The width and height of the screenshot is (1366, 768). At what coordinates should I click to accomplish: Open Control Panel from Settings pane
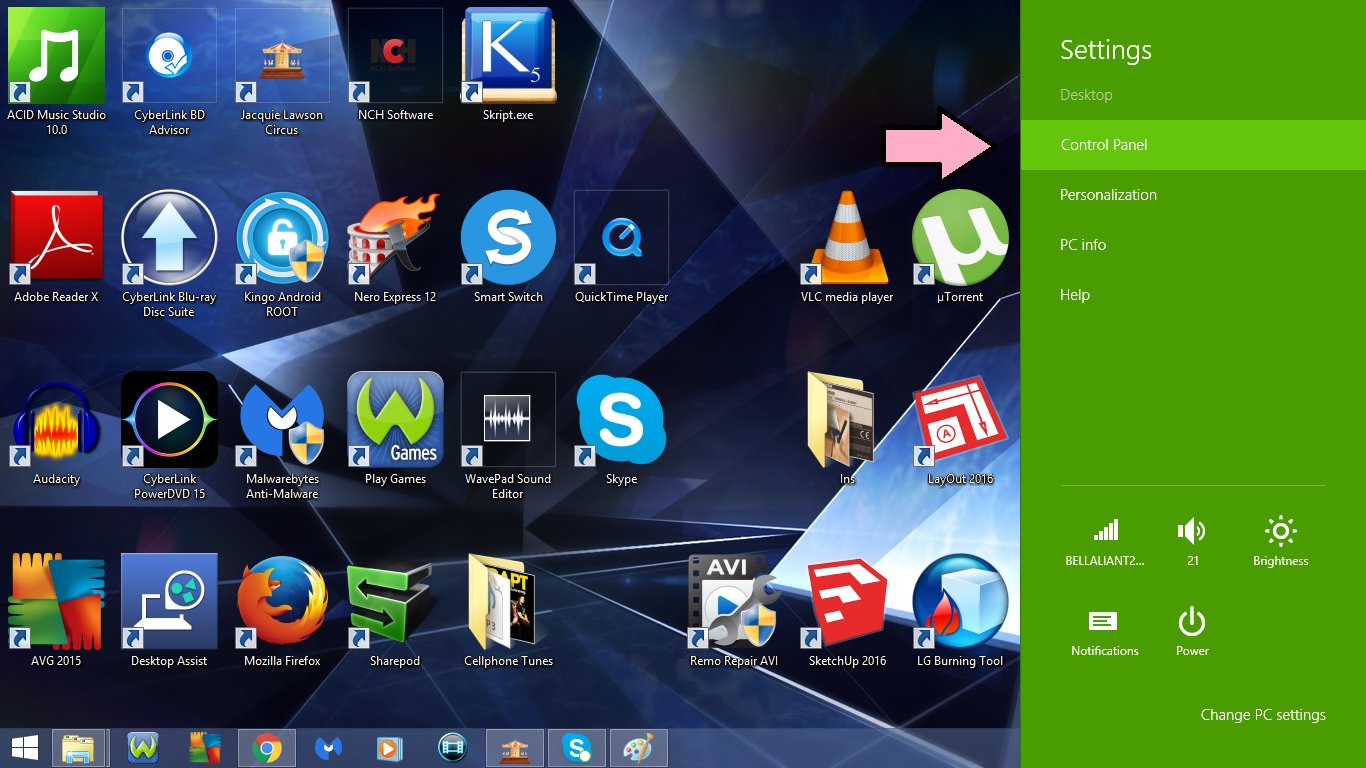(1193, 145)
